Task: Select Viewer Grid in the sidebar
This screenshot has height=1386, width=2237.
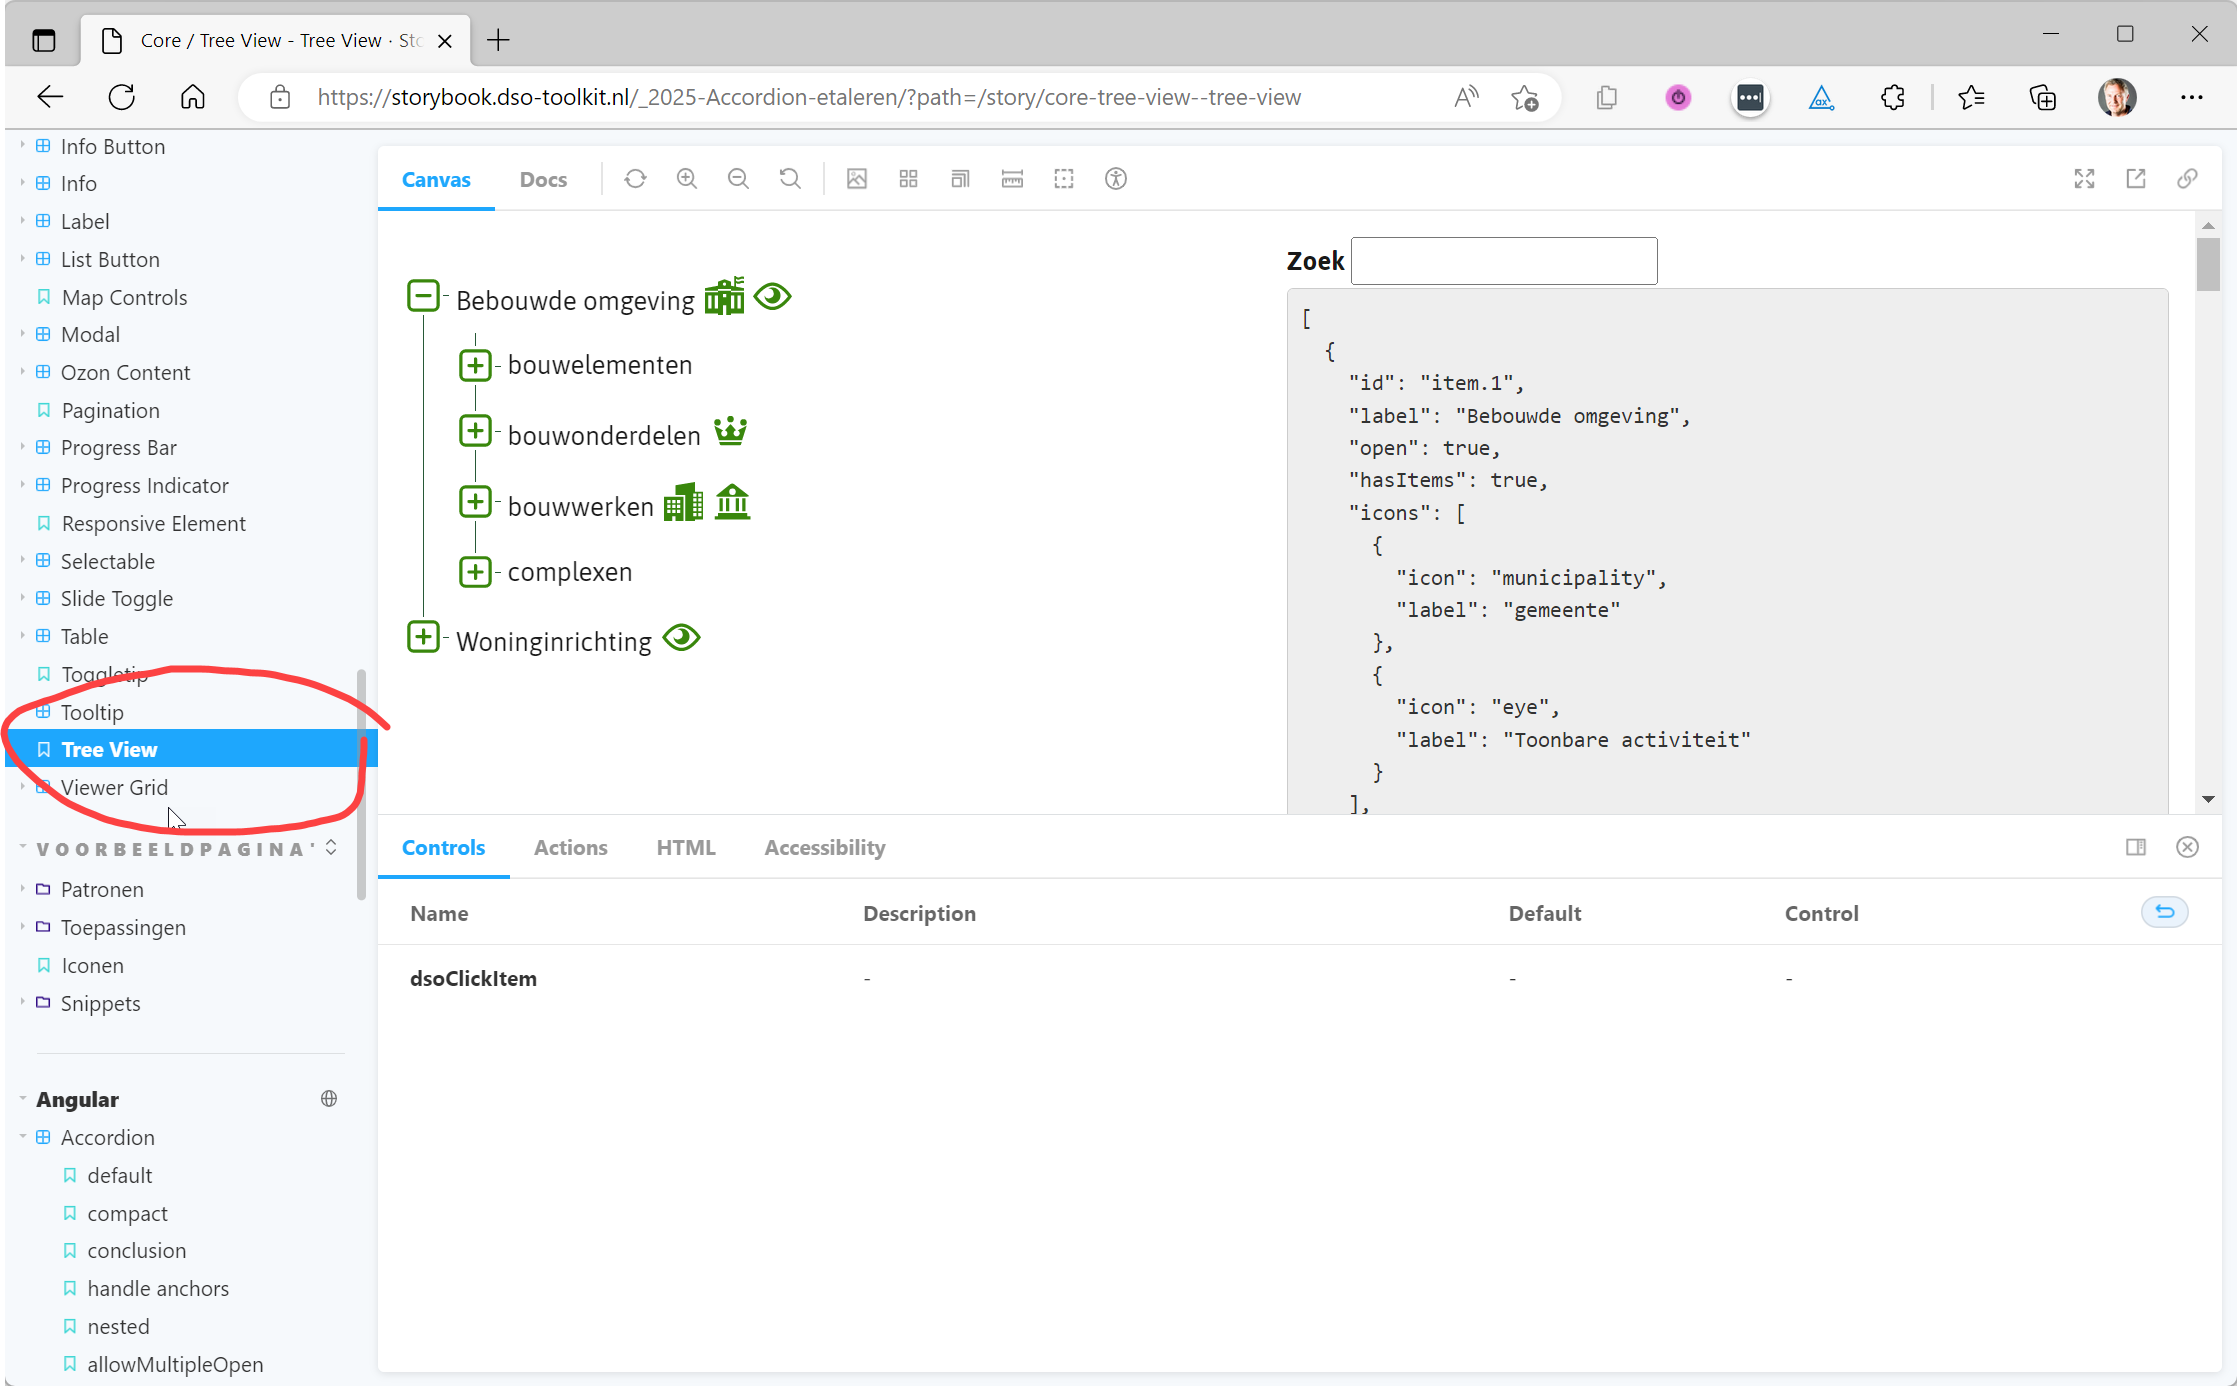Action: coord(116,787)
